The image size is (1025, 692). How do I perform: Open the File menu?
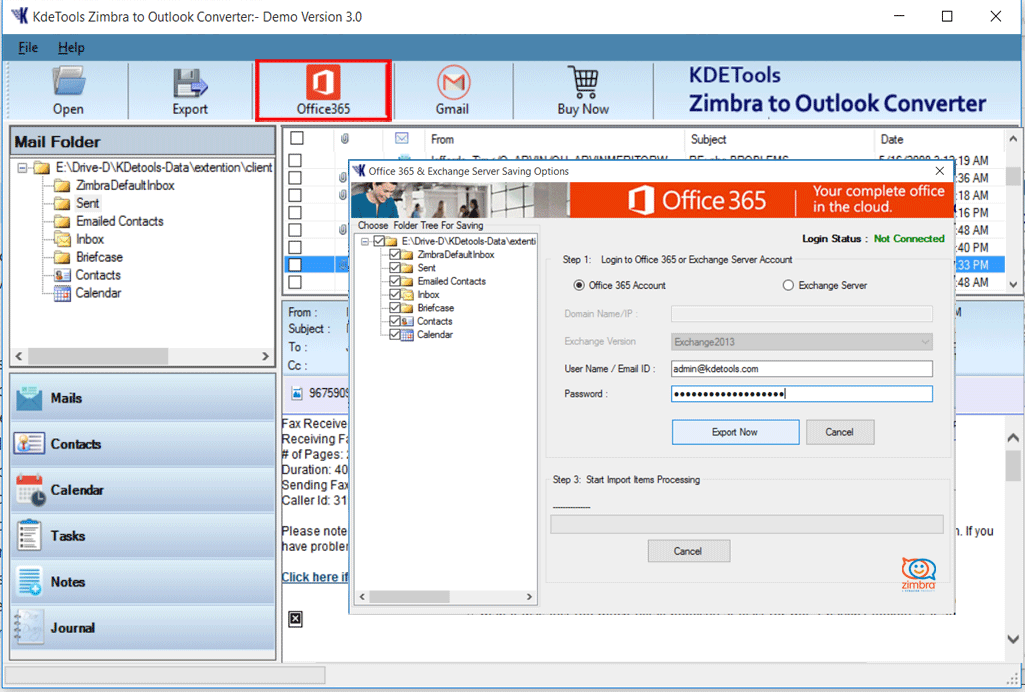pos(27,48)
